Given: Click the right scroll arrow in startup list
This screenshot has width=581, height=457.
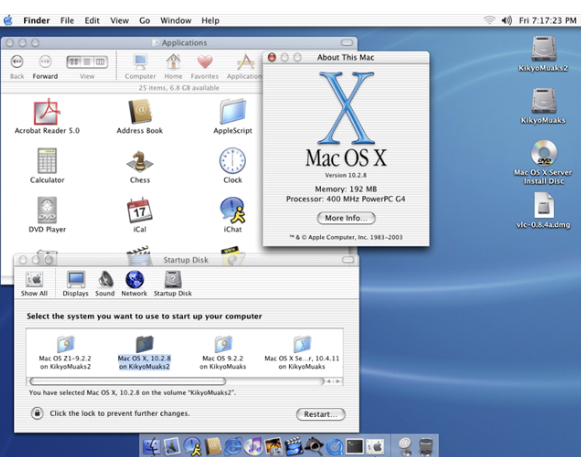Looking at the screenshot, I should [x=338, y=381].
